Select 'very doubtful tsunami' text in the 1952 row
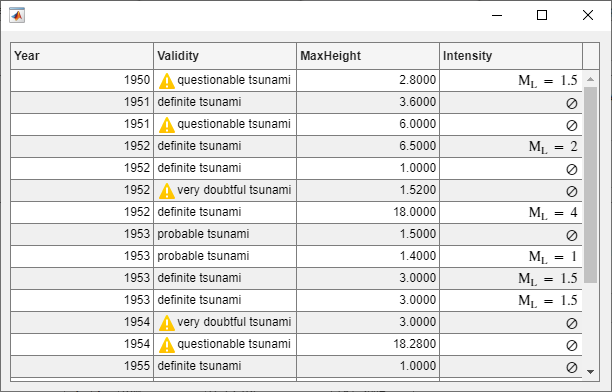The width and height of the screenshot is (612, 392). (234, 190)
